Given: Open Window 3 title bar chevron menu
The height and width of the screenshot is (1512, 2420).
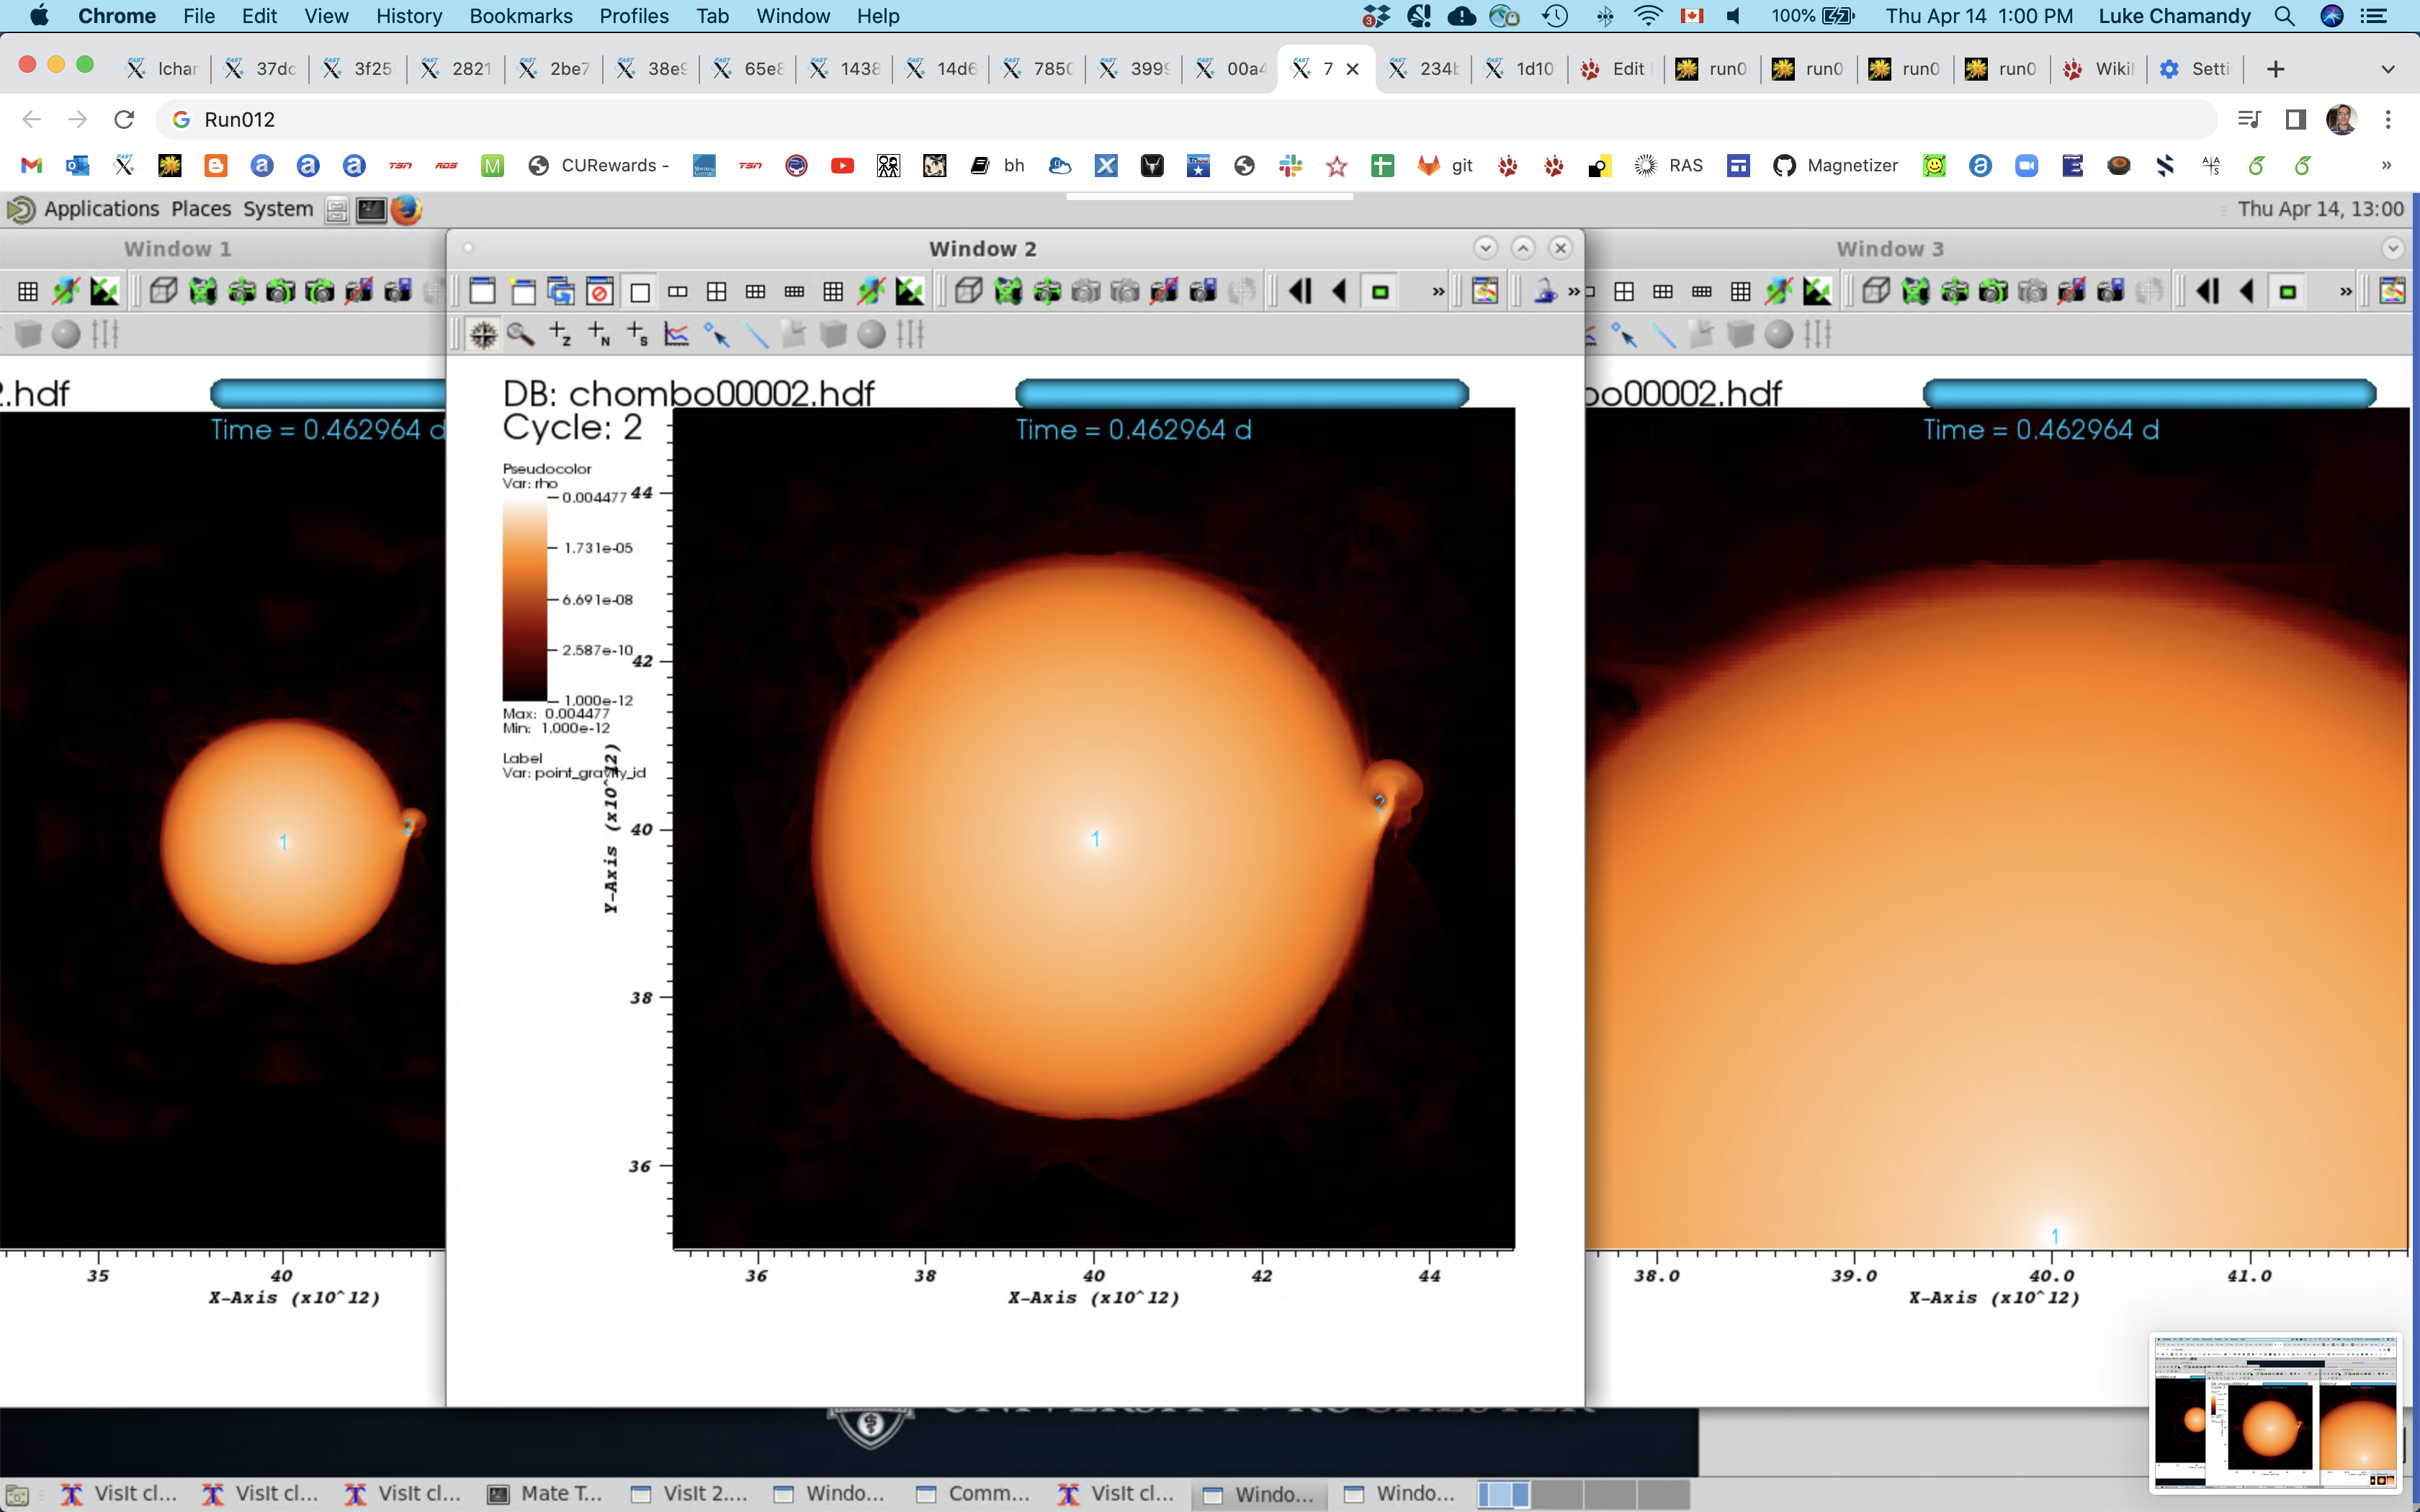Looking at the screenshot, I should [x=2392, y=248].
